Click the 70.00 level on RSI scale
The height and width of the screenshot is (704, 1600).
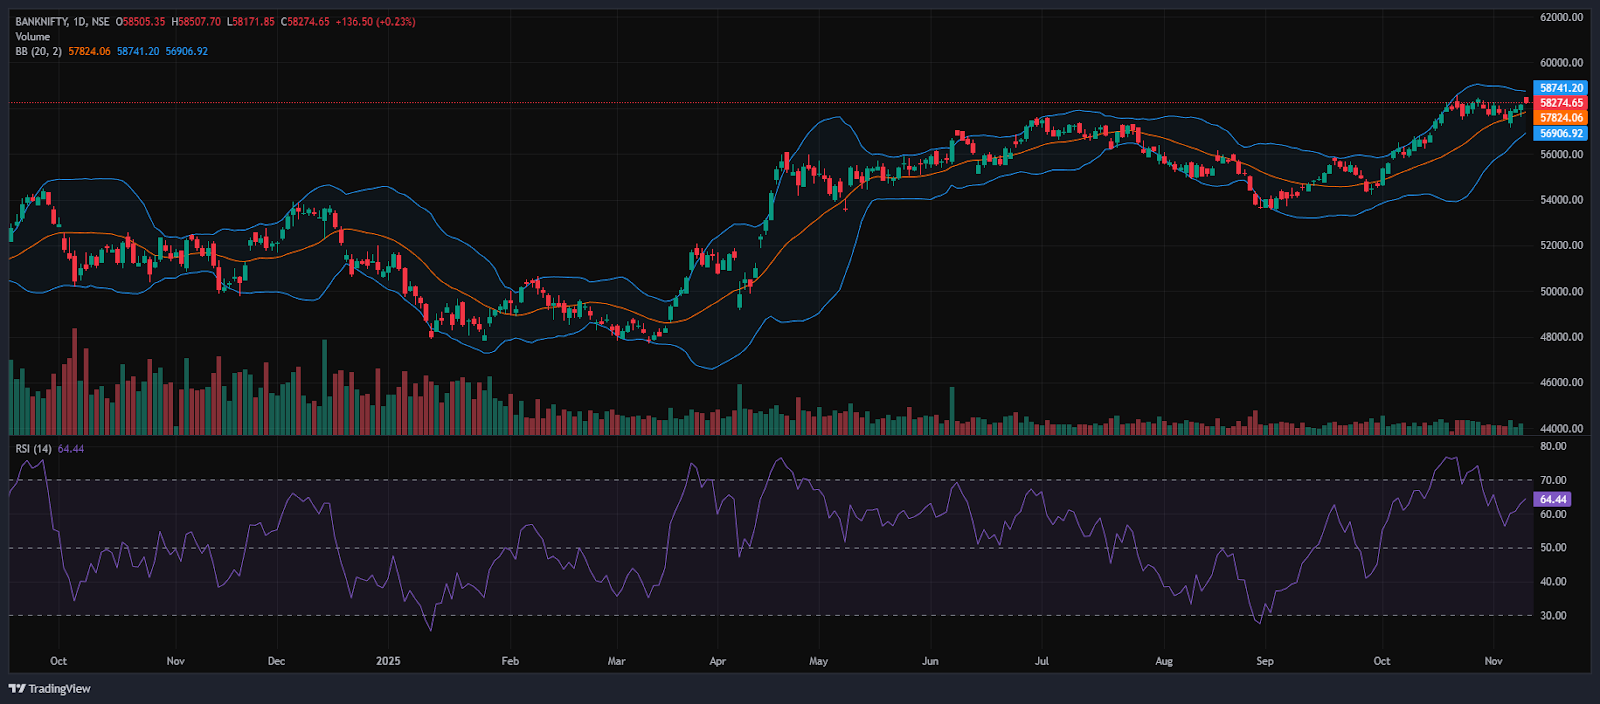coord(1553,480)
